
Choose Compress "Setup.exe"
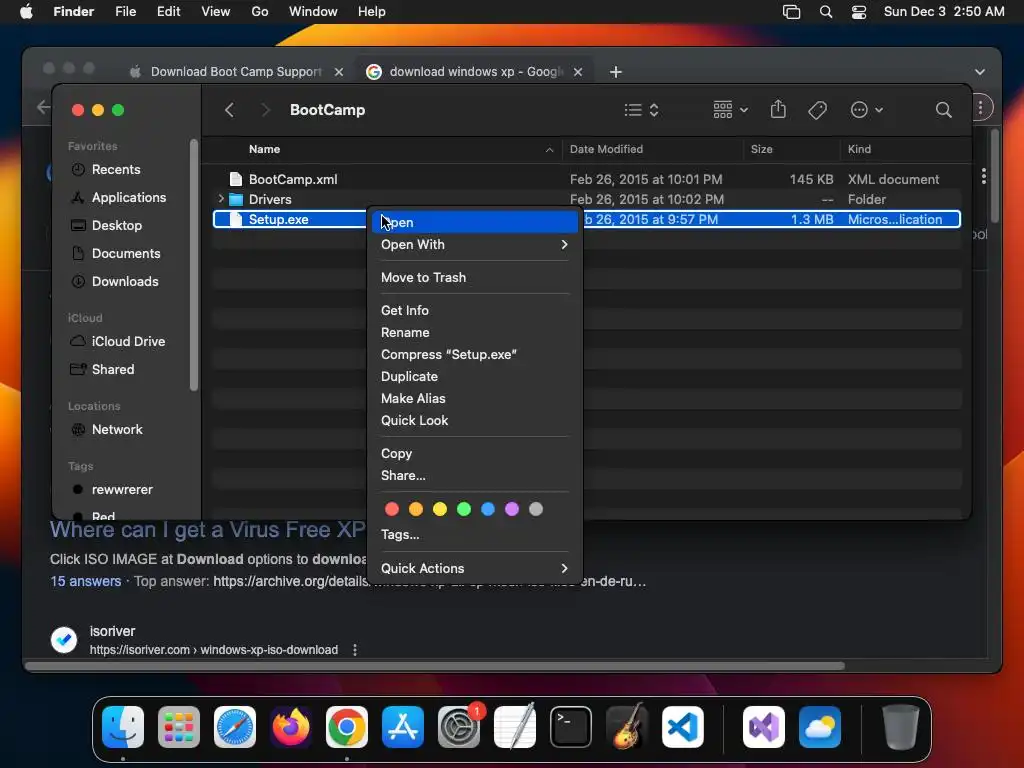[475, 354]
